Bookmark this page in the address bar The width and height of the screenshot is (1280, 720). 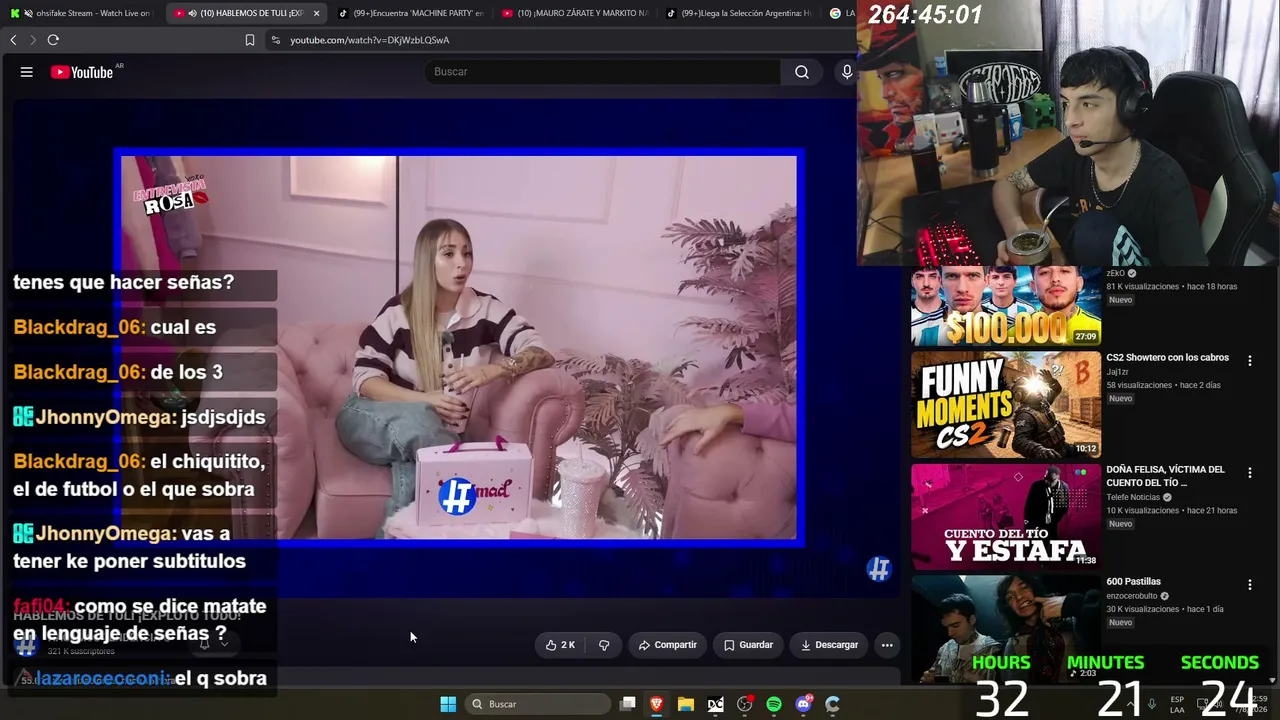point(250,40)
